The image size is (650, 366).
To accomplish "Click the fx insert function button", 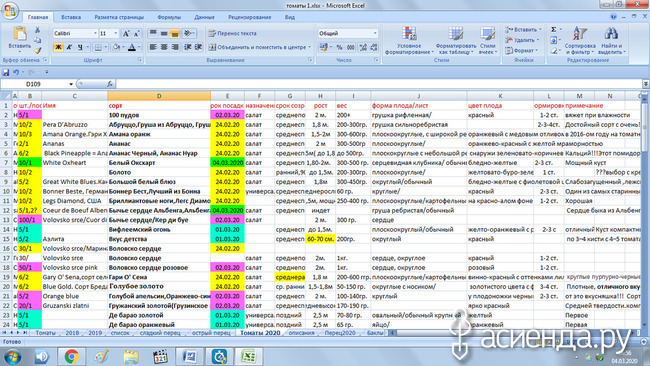I will (x=110, y=84).
